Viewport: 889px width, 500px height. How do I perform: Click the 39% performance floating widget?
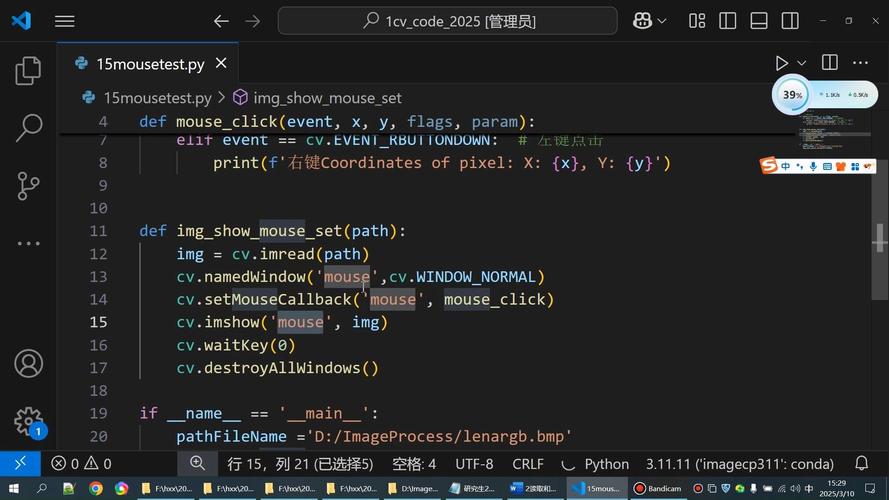pyautogui.click(x=792, y=95)
